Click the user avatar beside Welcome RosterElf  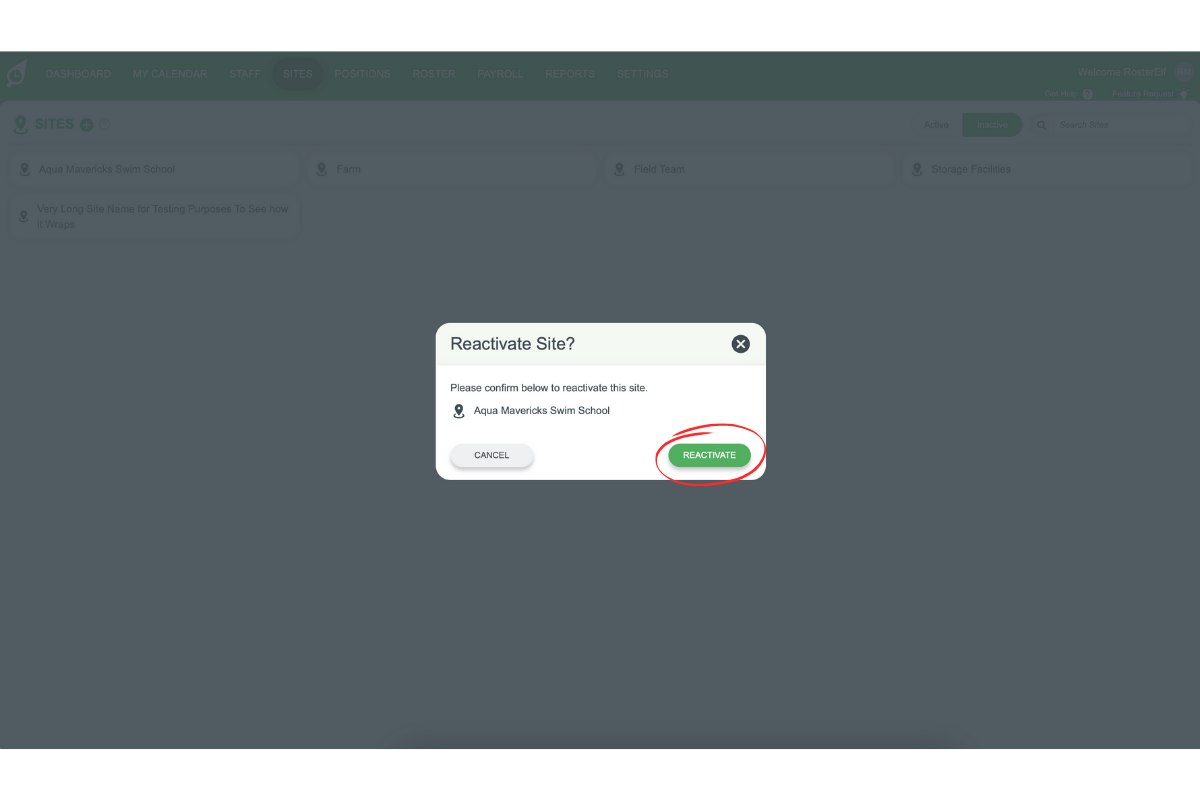click(1184, 71)
